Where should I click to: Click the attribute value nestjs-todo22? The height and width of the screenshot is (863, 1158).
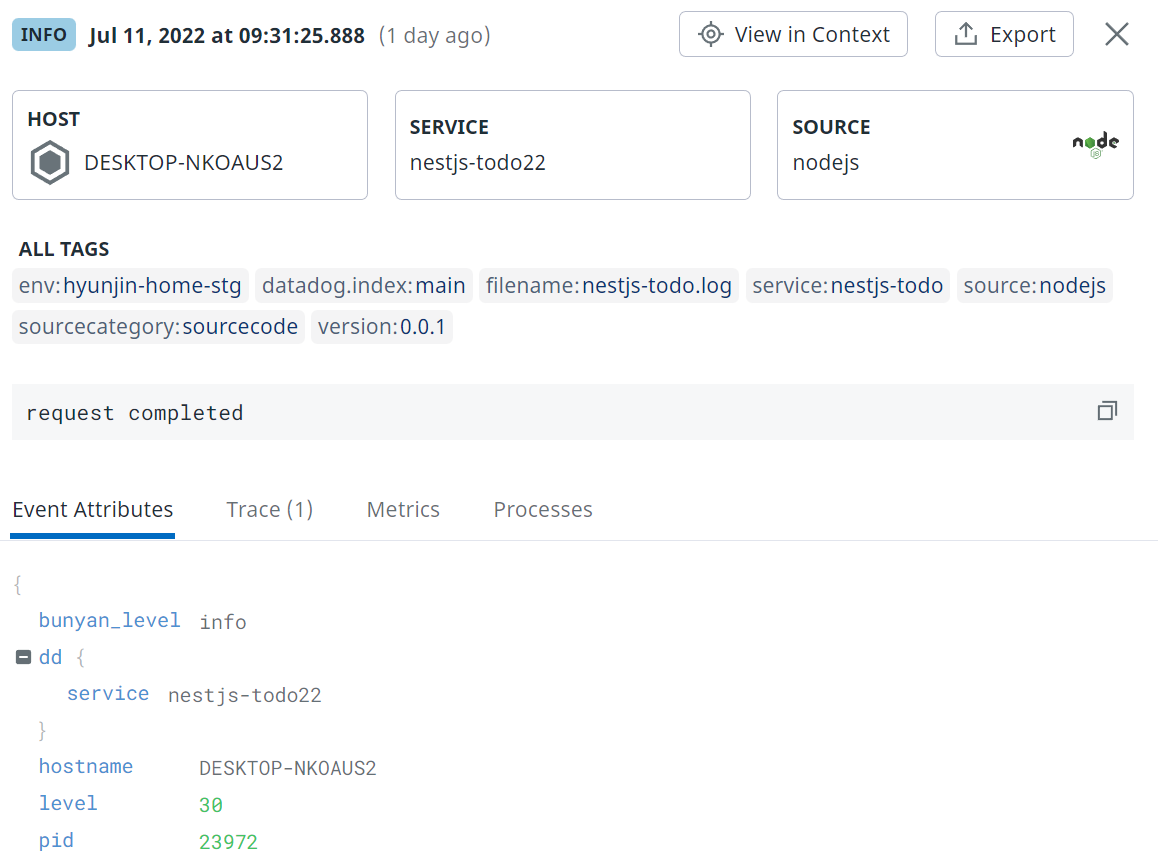click(244, 695)
